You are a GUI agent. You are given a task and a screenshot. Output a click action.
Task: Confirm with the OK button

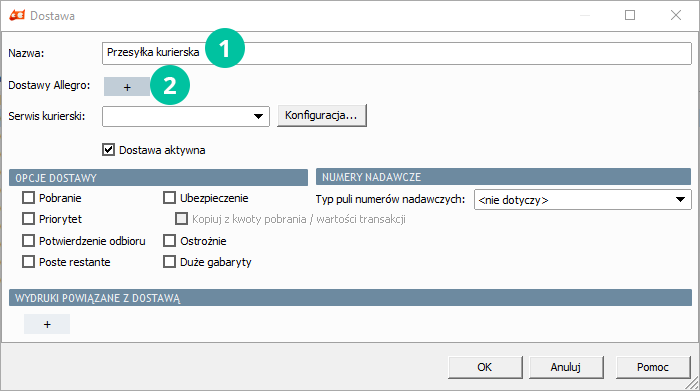485,367
